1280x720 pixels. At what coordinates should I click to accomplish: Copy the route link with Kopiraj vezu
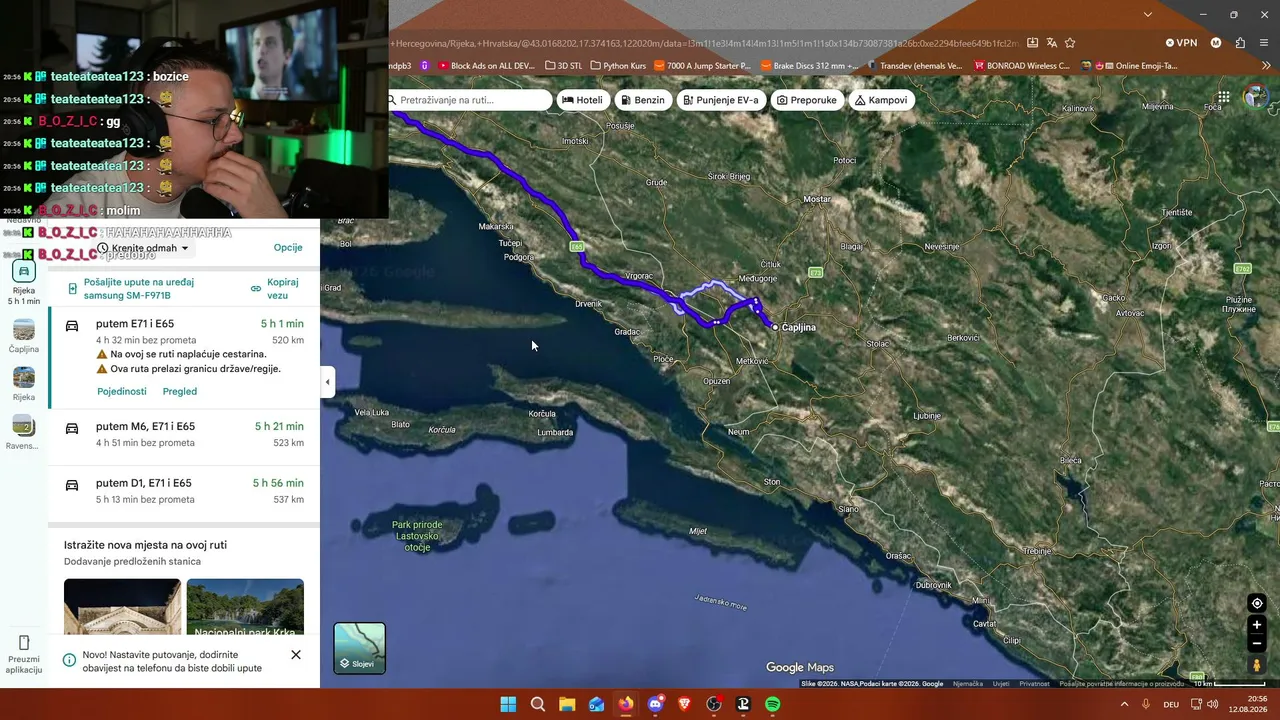(276, 289)
